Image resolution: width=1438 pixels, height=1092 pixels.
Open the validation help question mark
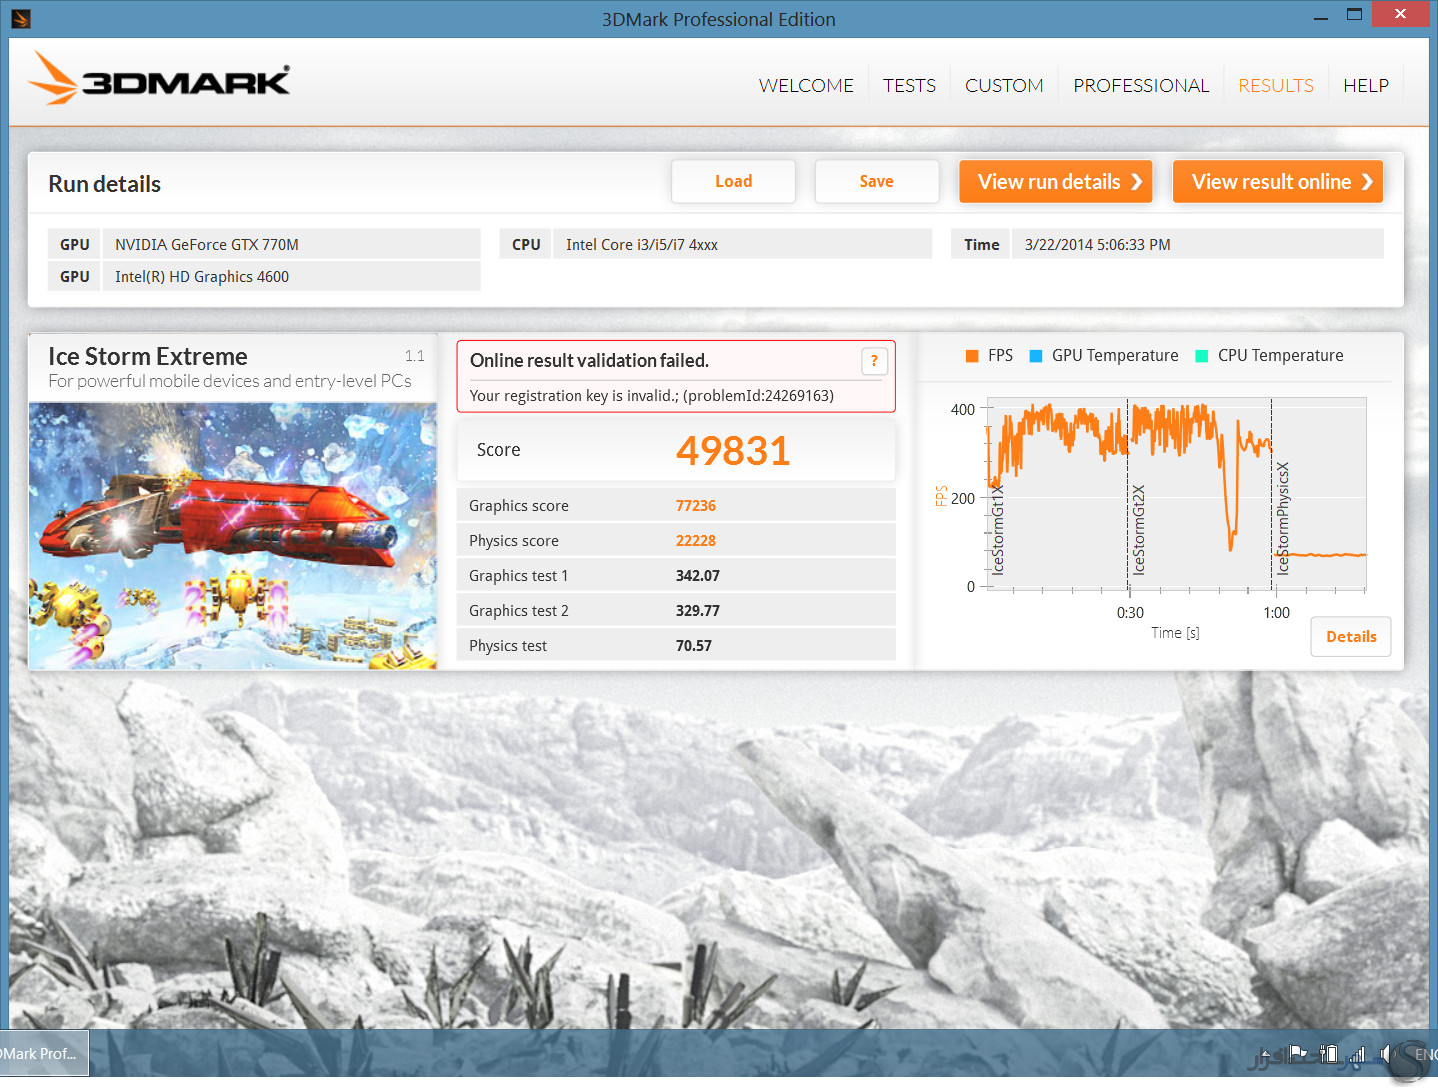[874, 361]
